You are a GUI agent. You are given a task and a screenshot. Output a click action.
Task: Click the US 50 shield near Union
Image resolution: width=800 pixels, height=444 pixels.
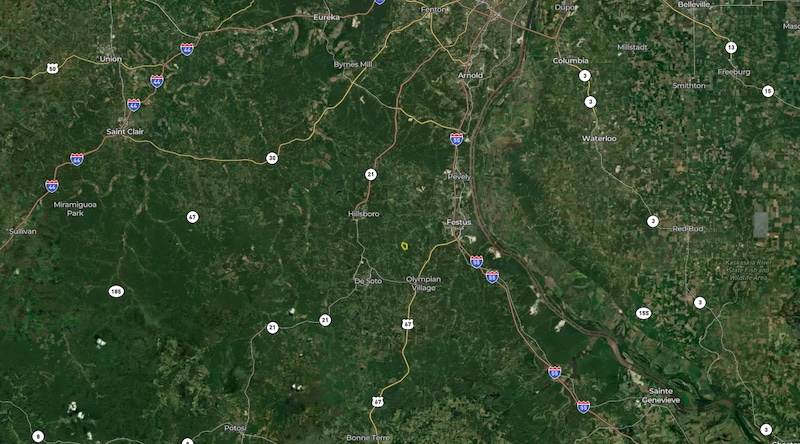52,68
